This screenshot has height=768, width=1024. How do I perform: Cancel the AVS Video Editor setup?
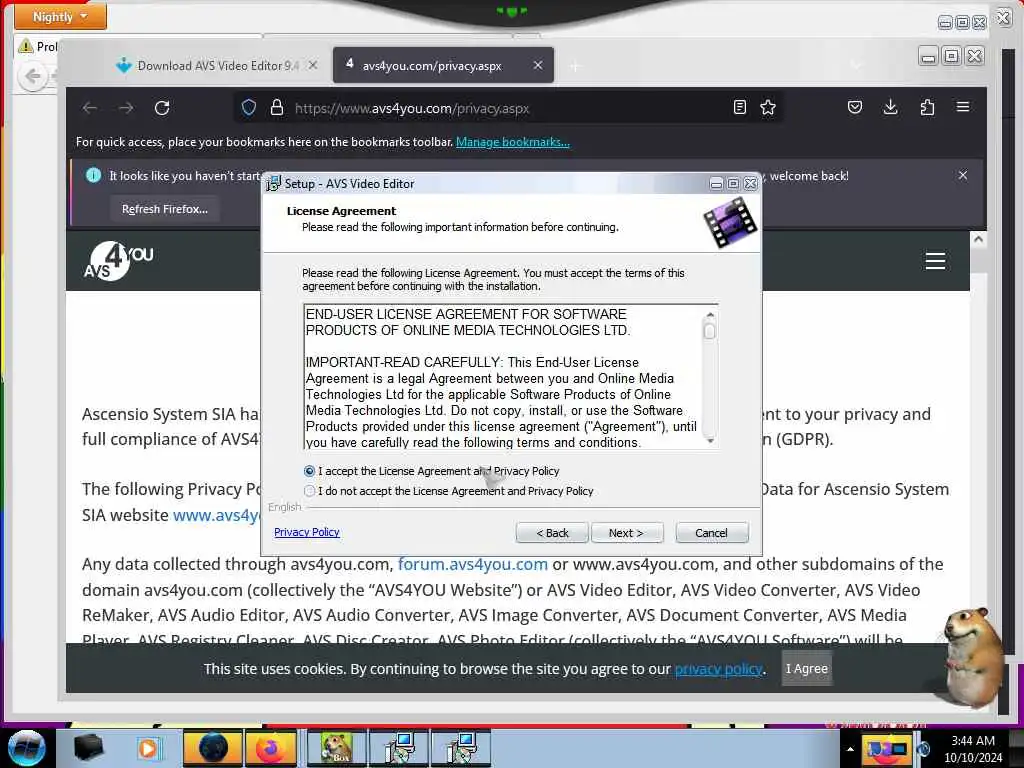tap(711, 533)
